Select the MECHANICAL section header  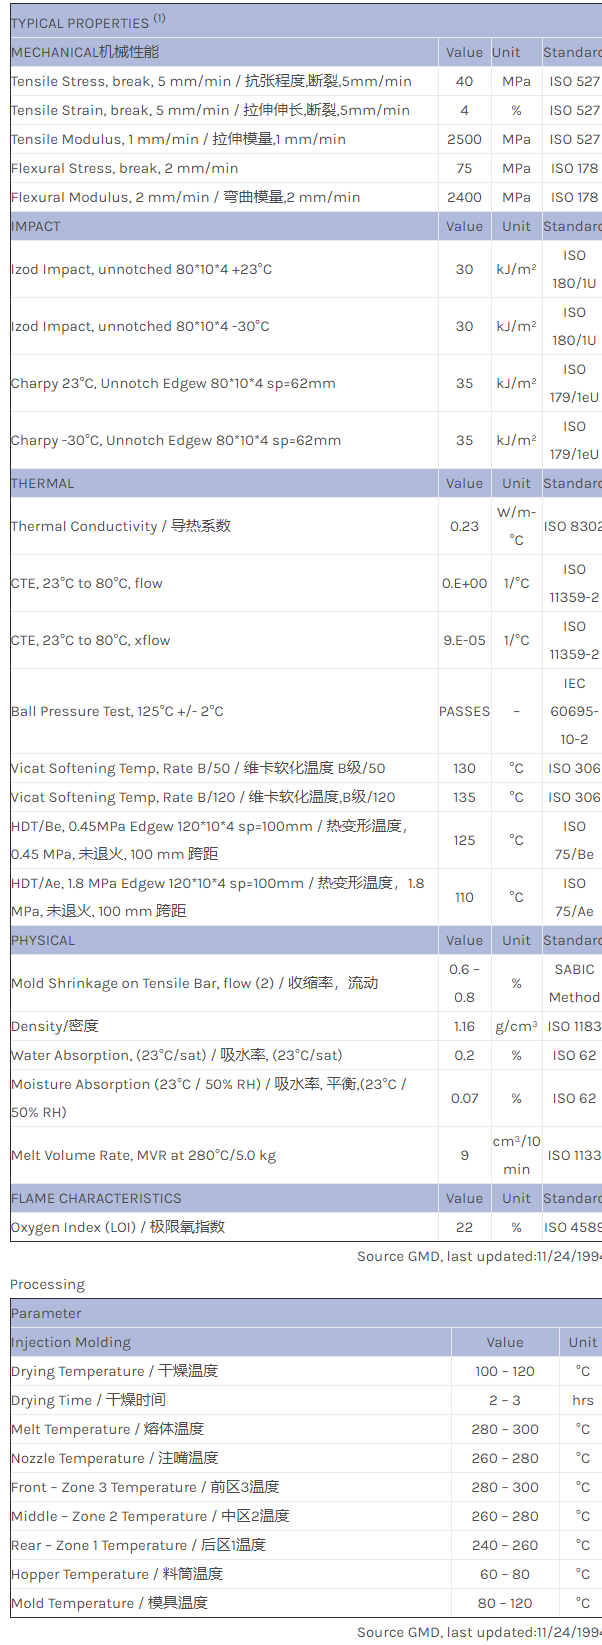tap(85, 52)
